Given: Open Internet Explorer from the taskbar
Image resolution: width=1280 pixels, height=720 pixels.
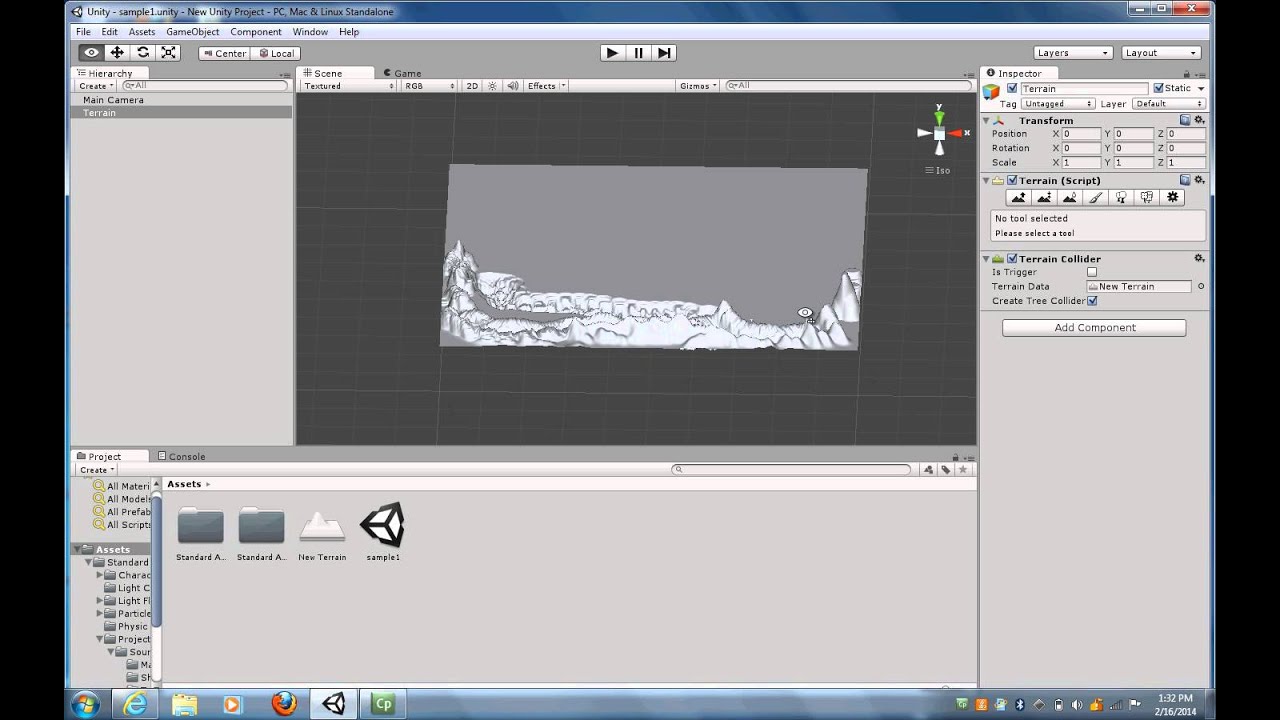Looking at the screenshot, I should click(135, 704).
